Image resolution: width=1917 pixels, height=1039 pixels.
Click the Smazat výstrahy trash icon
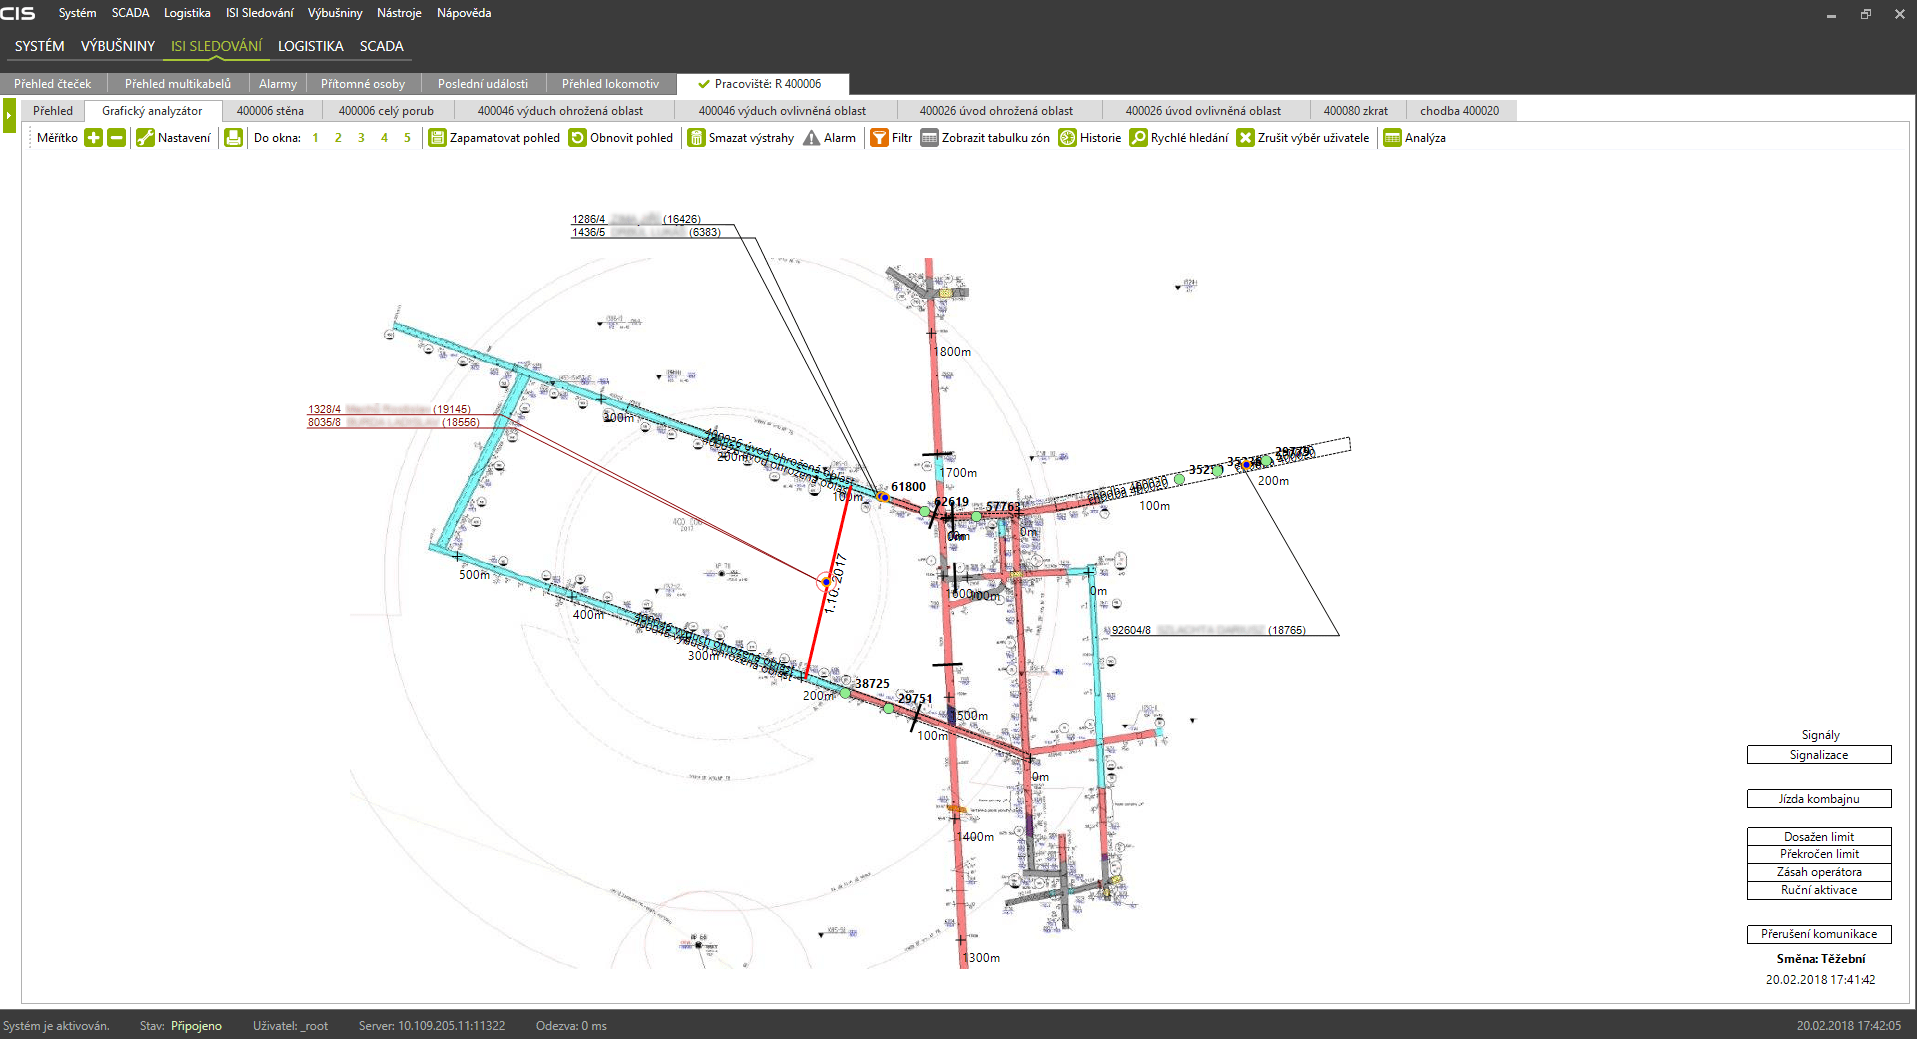[x=697, y=138]
